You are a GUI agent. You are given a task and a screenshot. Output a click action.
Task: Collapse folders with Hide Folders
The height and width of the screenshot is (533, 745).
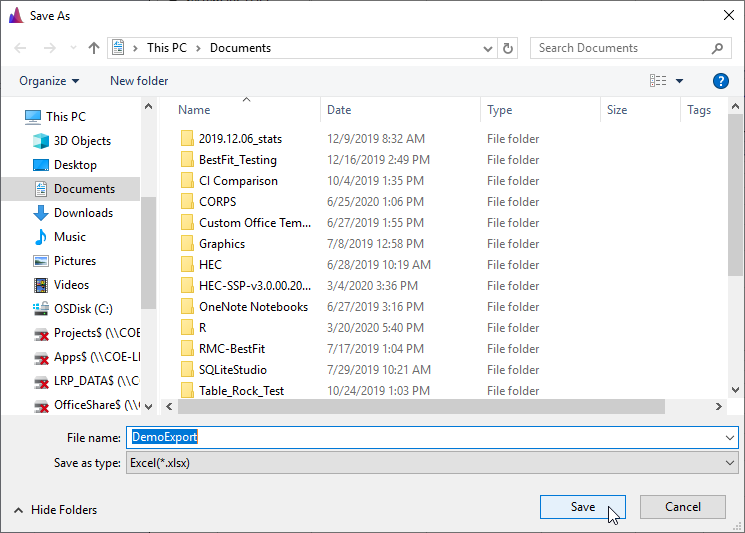coord(56,510)
